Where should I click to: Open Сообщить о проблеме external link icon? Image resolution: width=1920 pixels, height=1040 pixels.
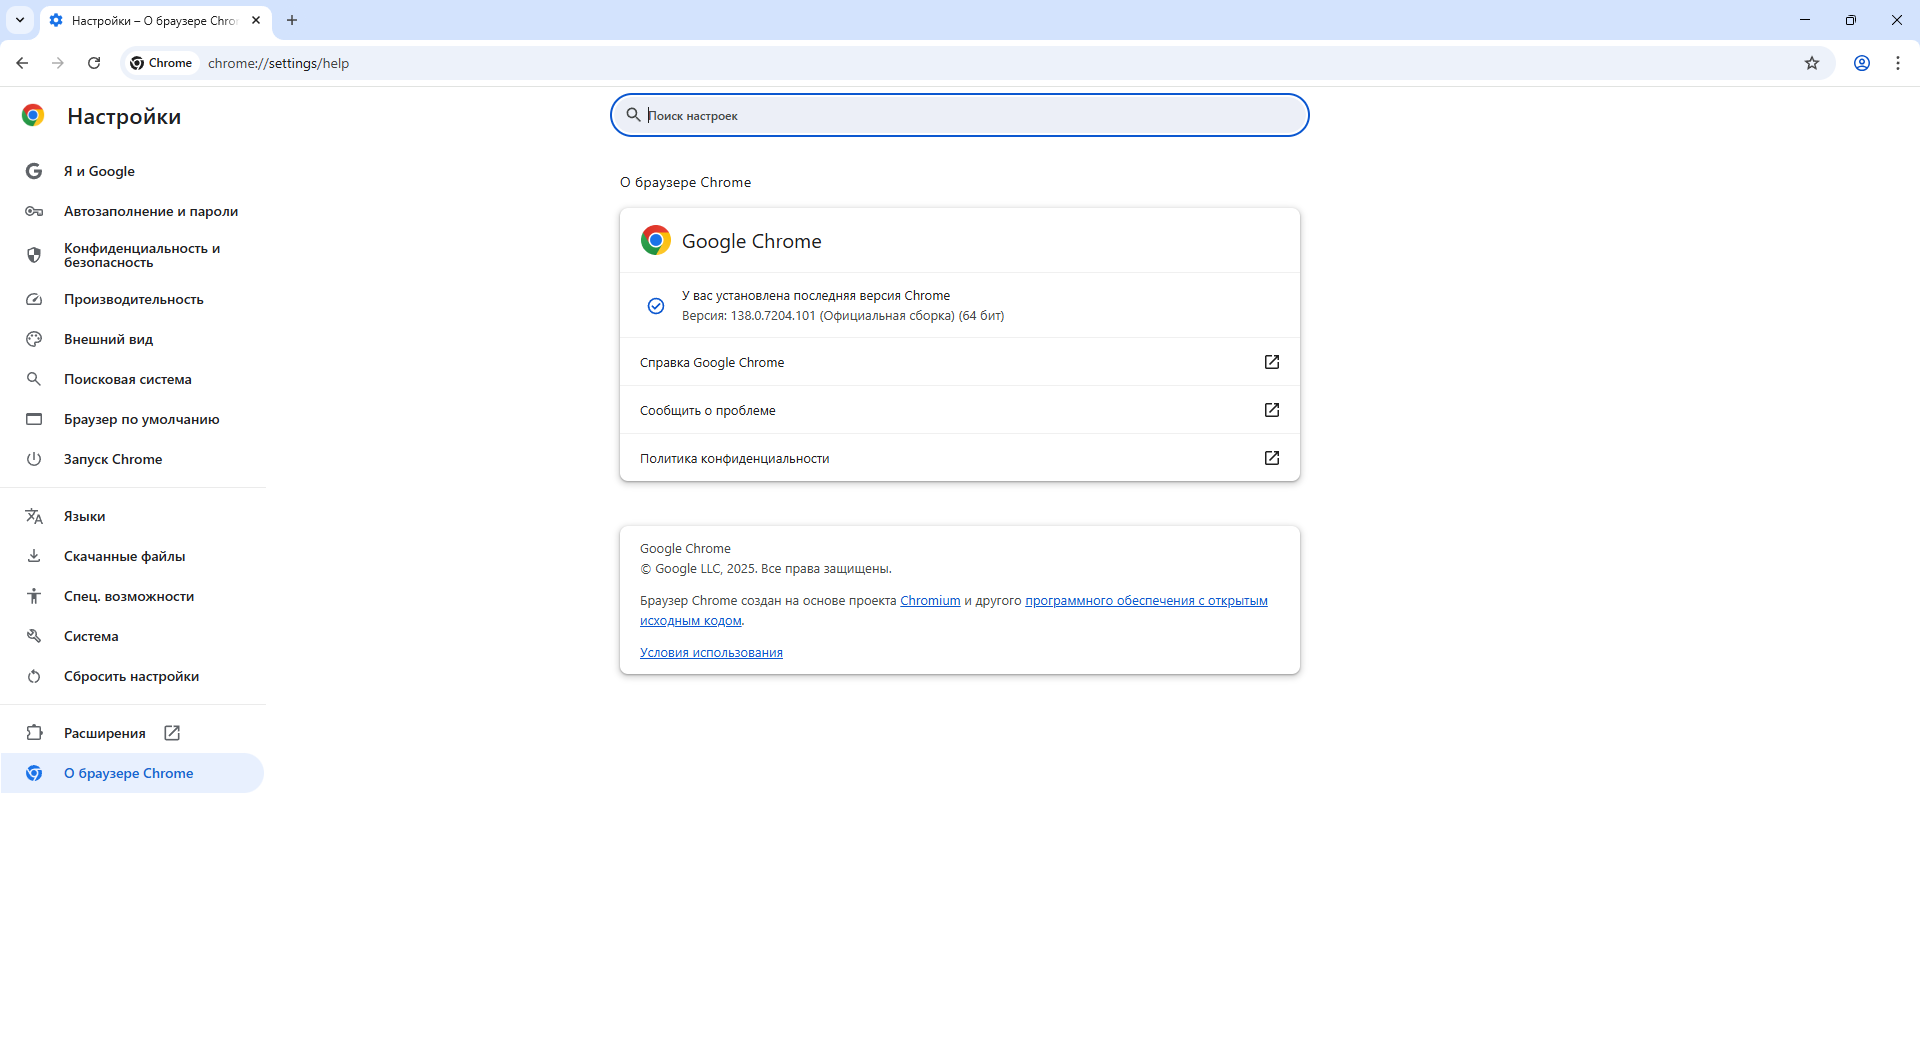[x=1271, y=410]
